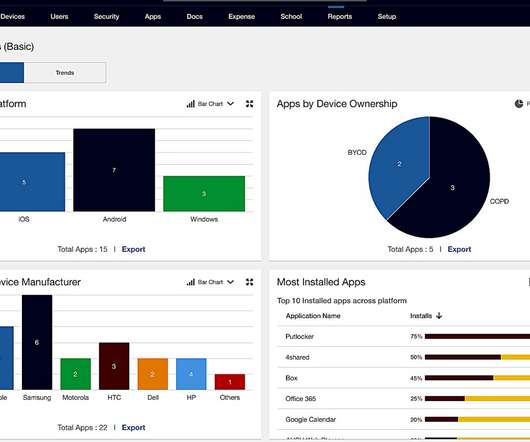This screenshot has height=442, width=530.
Task: Click the 4shared 50% install progress bar
Action: 477,357
